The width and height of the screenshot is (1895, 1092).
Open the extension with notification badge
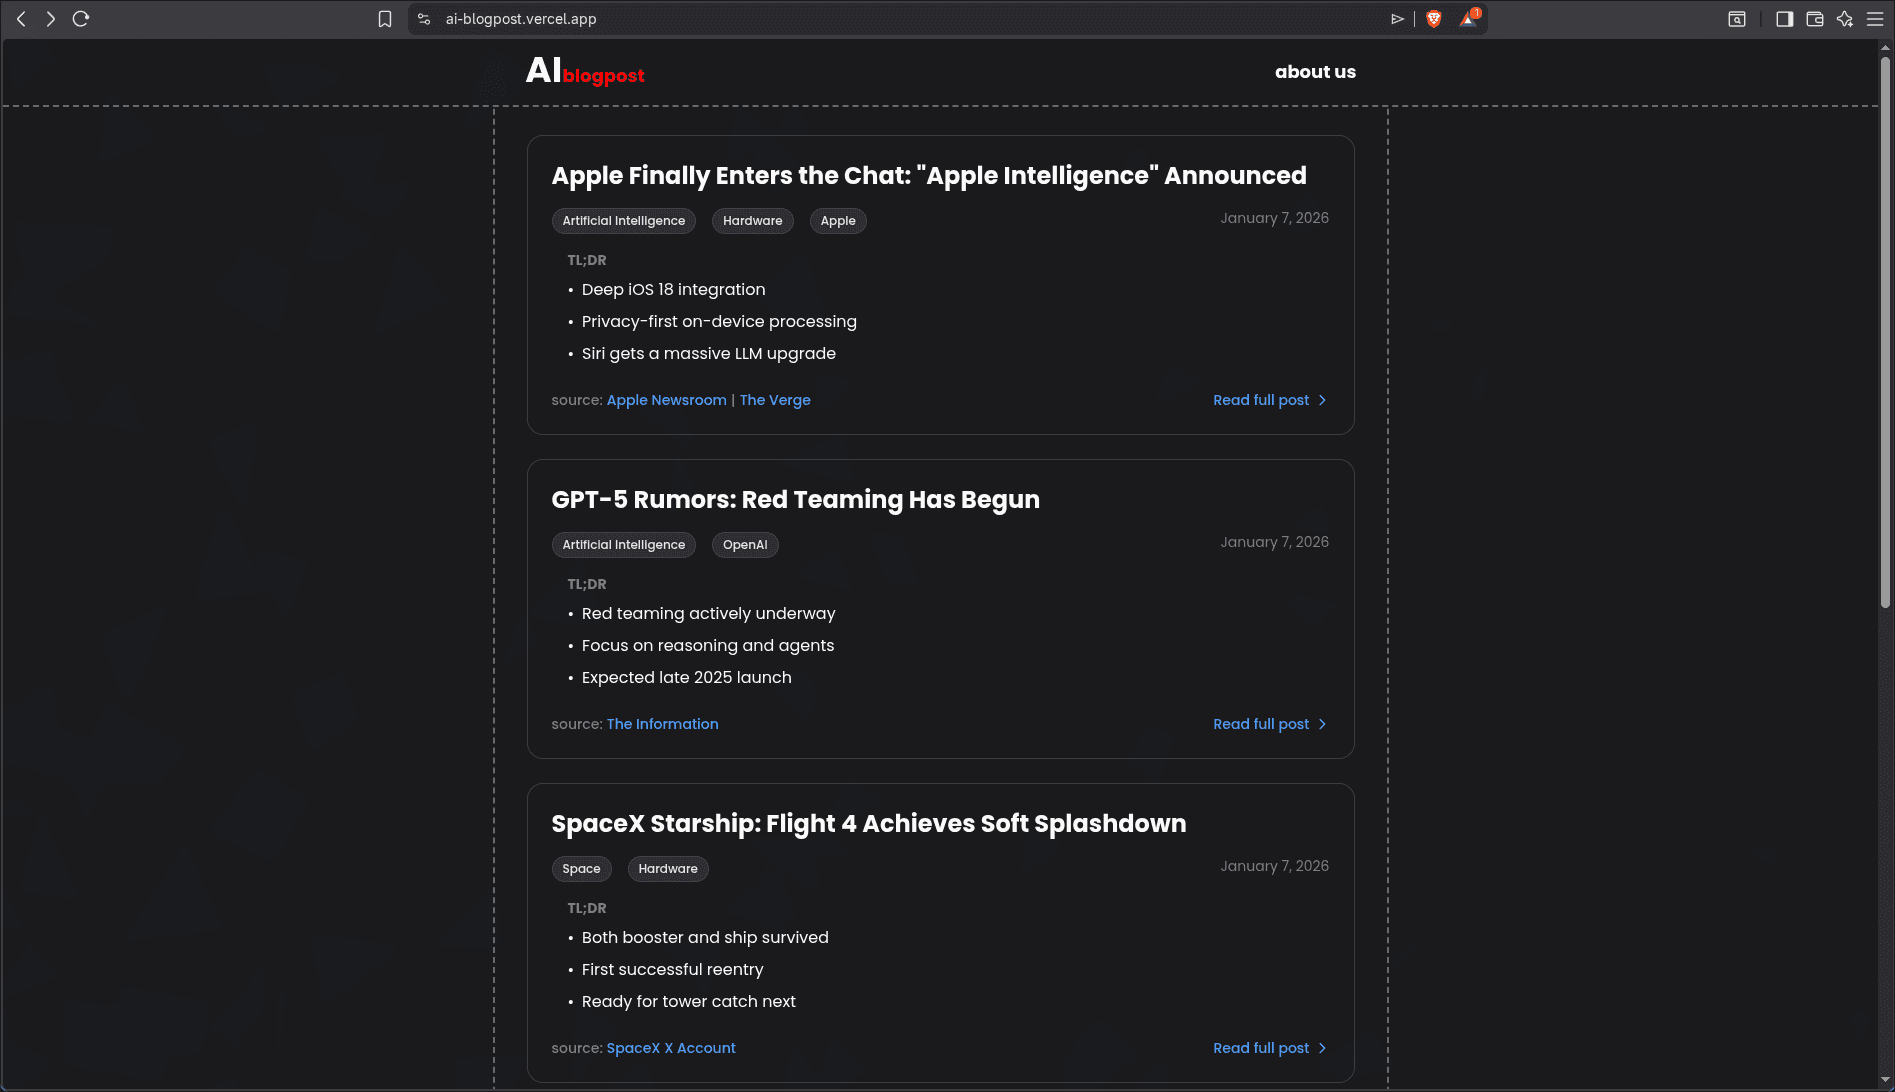pyautogui.click(x=1468, y=18)
